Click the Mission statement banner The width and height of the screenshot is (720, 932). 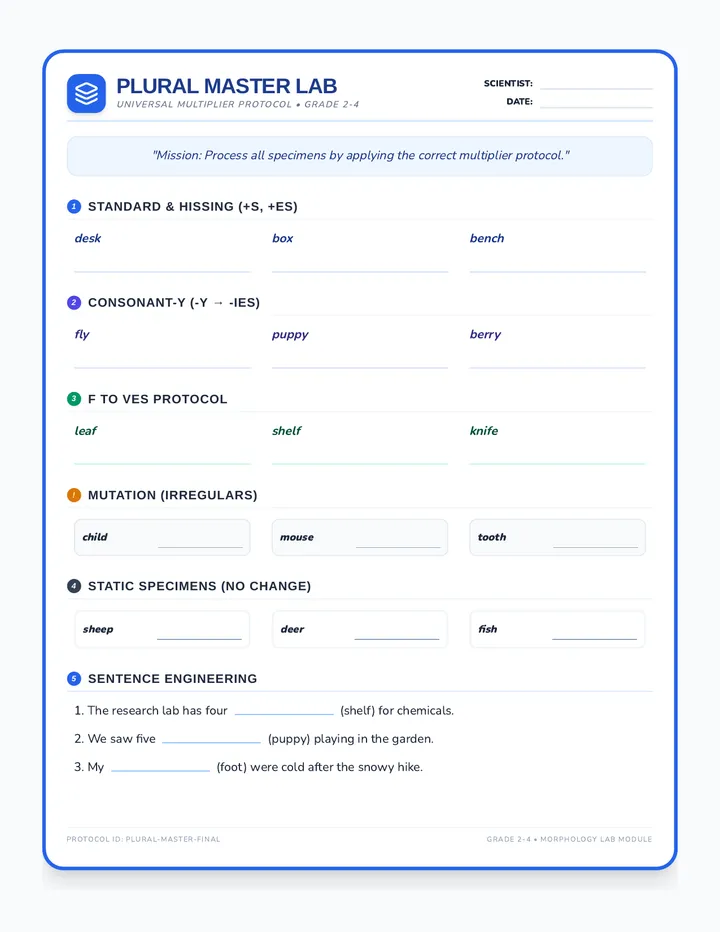coord(360,156)
